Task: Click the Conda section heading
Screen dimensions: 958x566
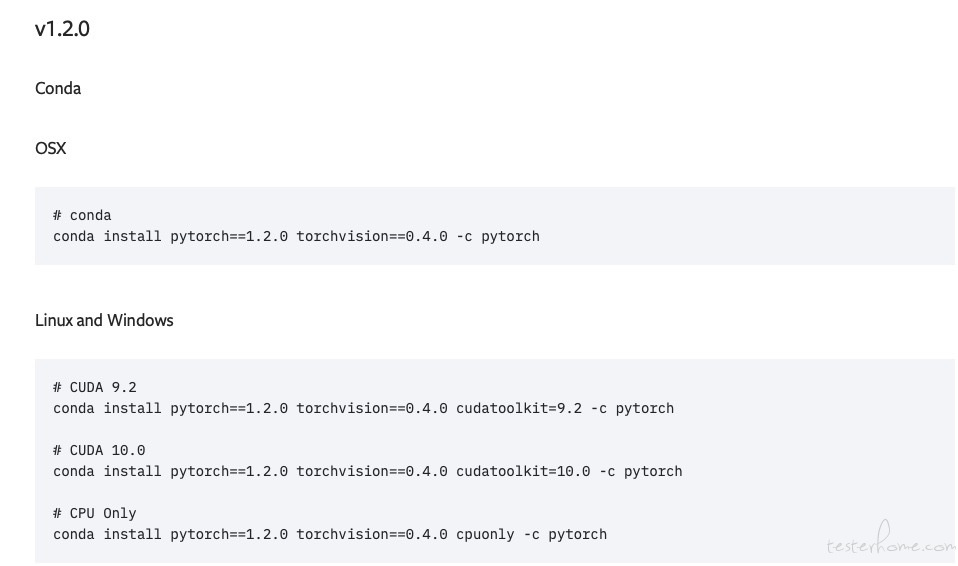Action: tap(58, 89)
